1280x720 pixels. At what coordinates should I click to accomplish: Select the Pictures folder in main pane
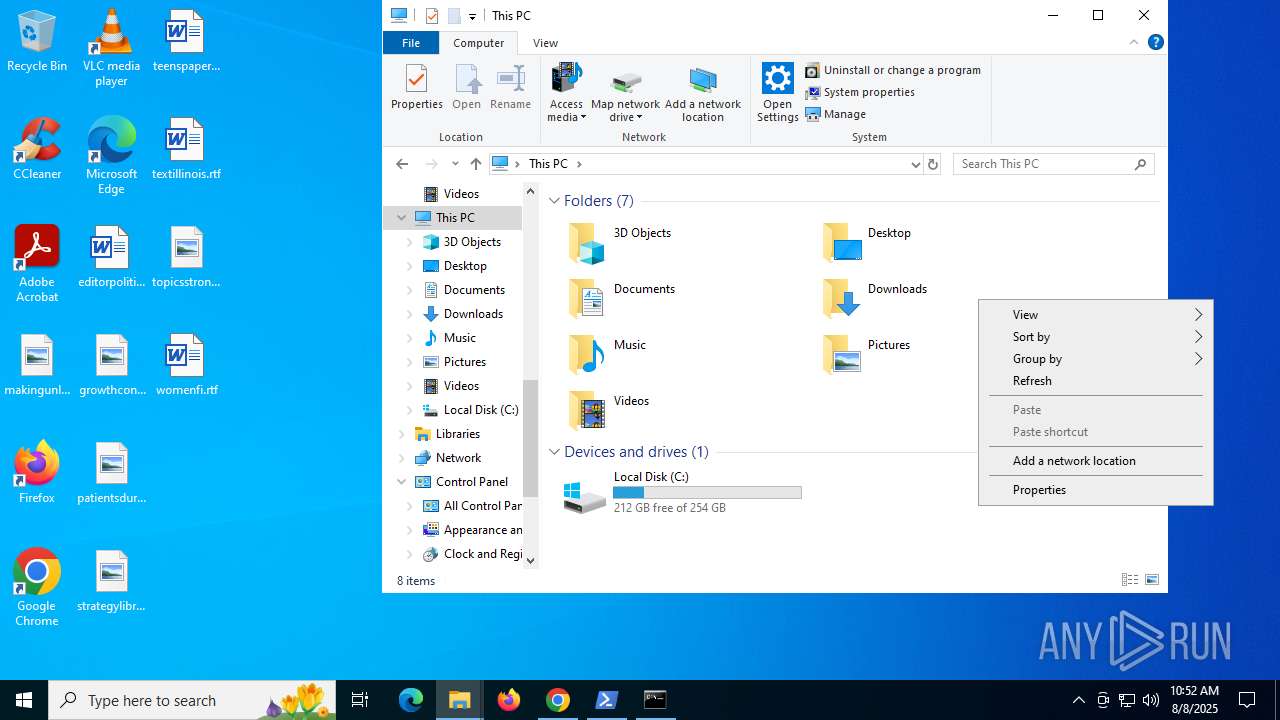pos(866,355)
